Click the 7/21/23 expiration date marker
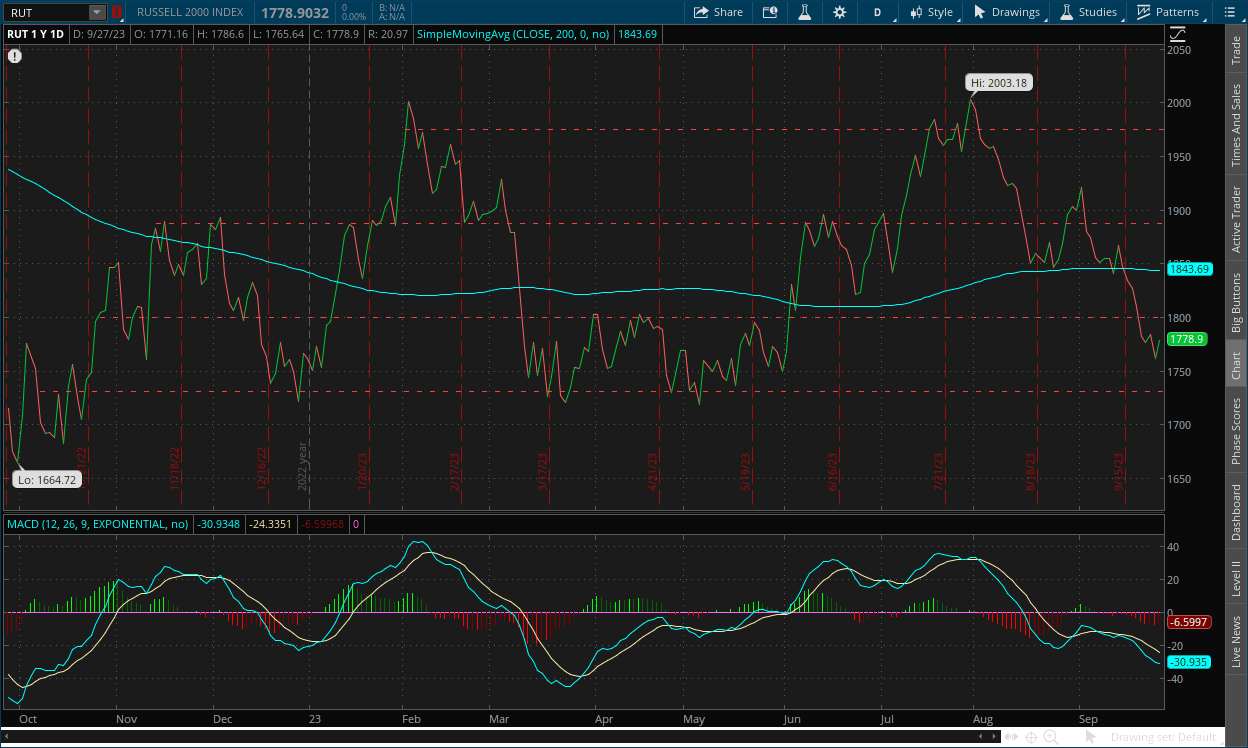The image size is (1248, 748). (939, 470)
